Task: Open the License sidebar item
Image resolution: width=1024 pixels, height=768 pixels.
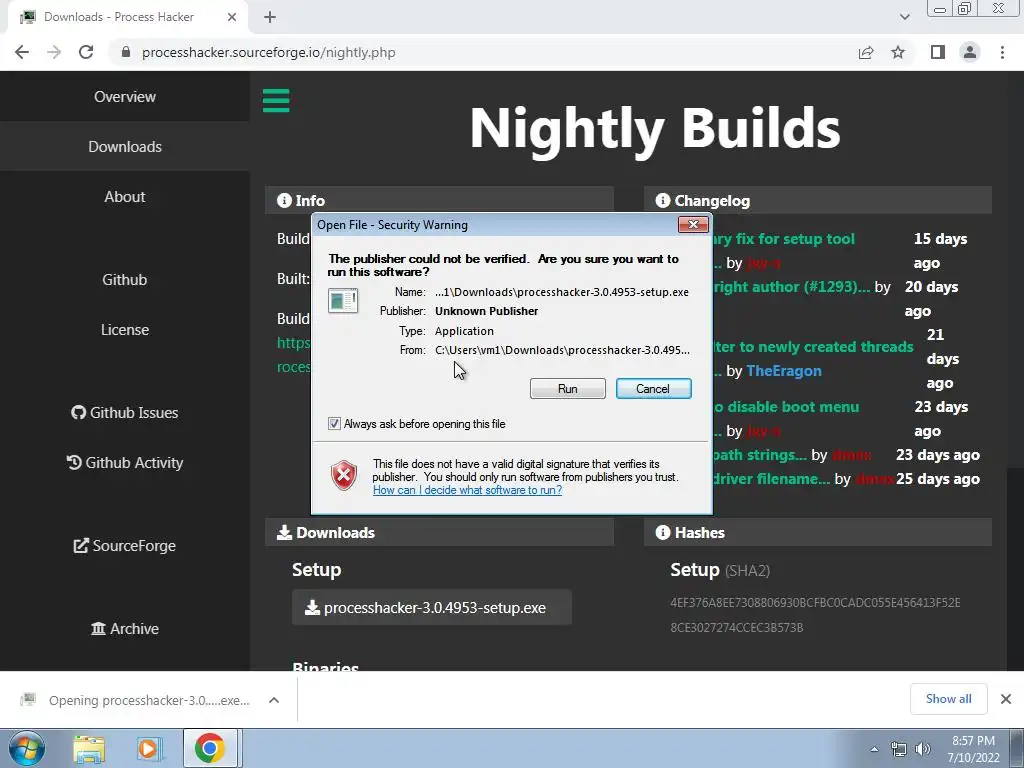Action: (125, 330)
